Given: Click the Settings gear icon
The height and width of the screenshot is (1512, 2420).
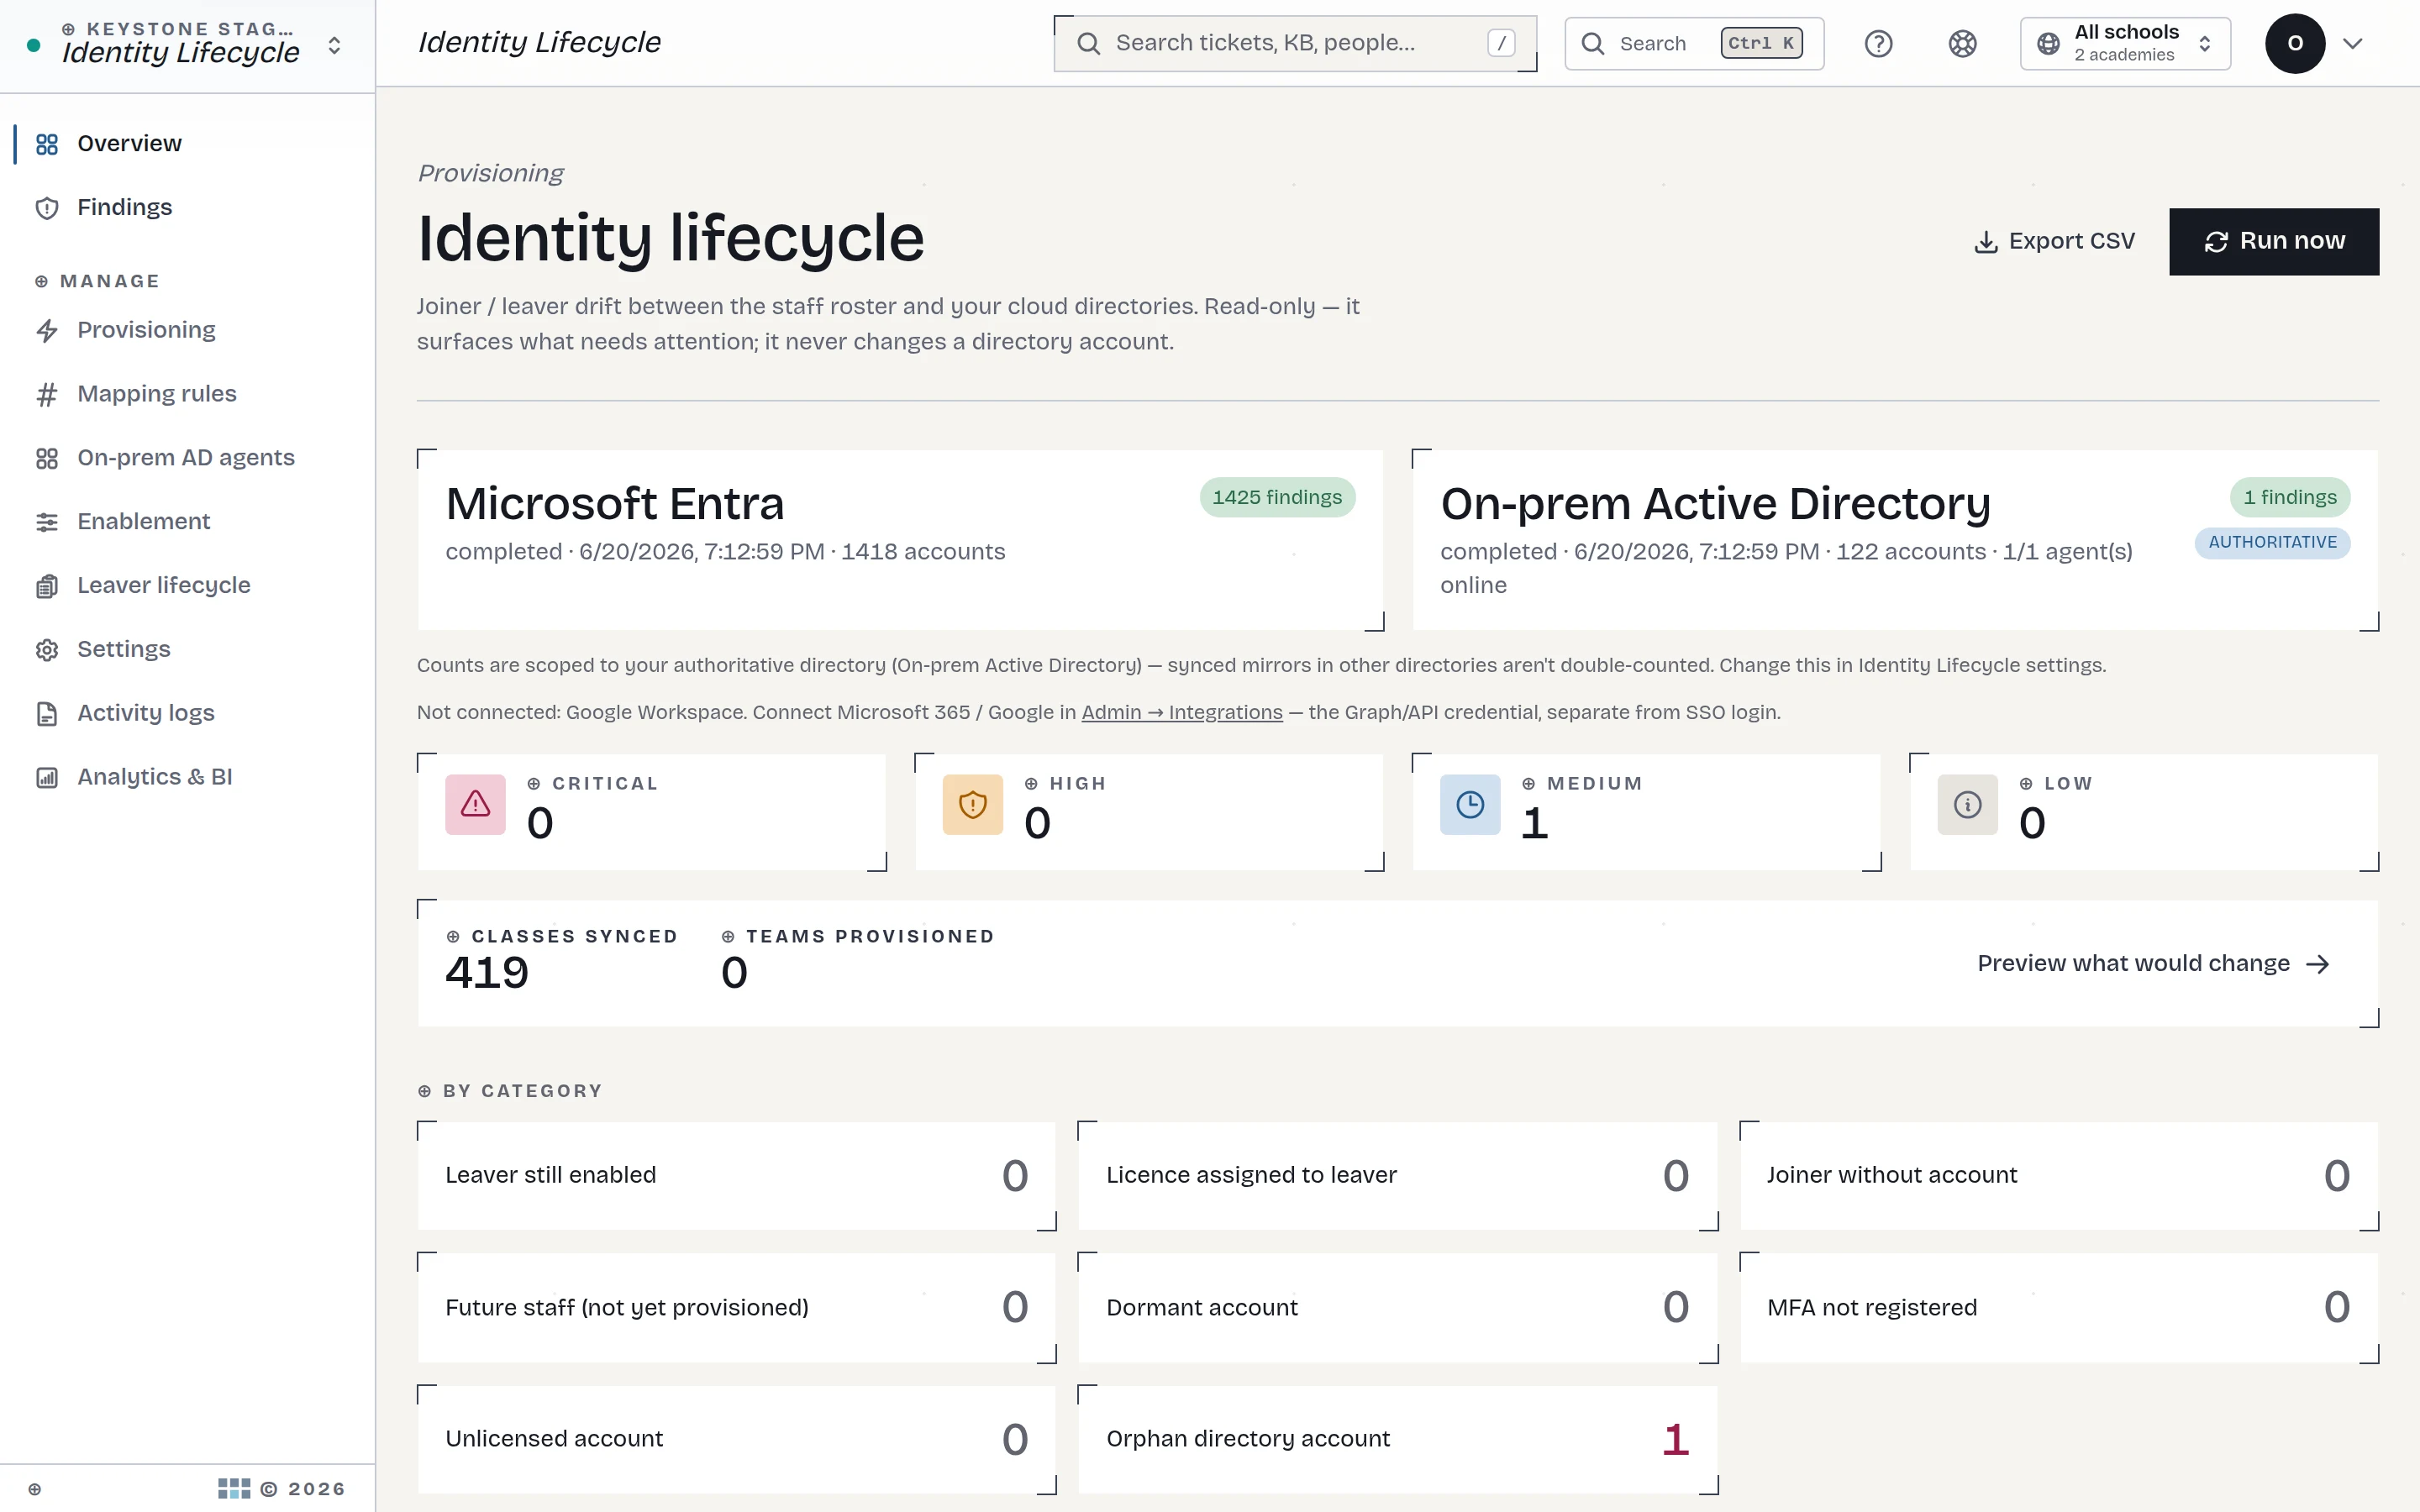Looking at the screenshot, I should pyautogui.click(x=47, y=650).
